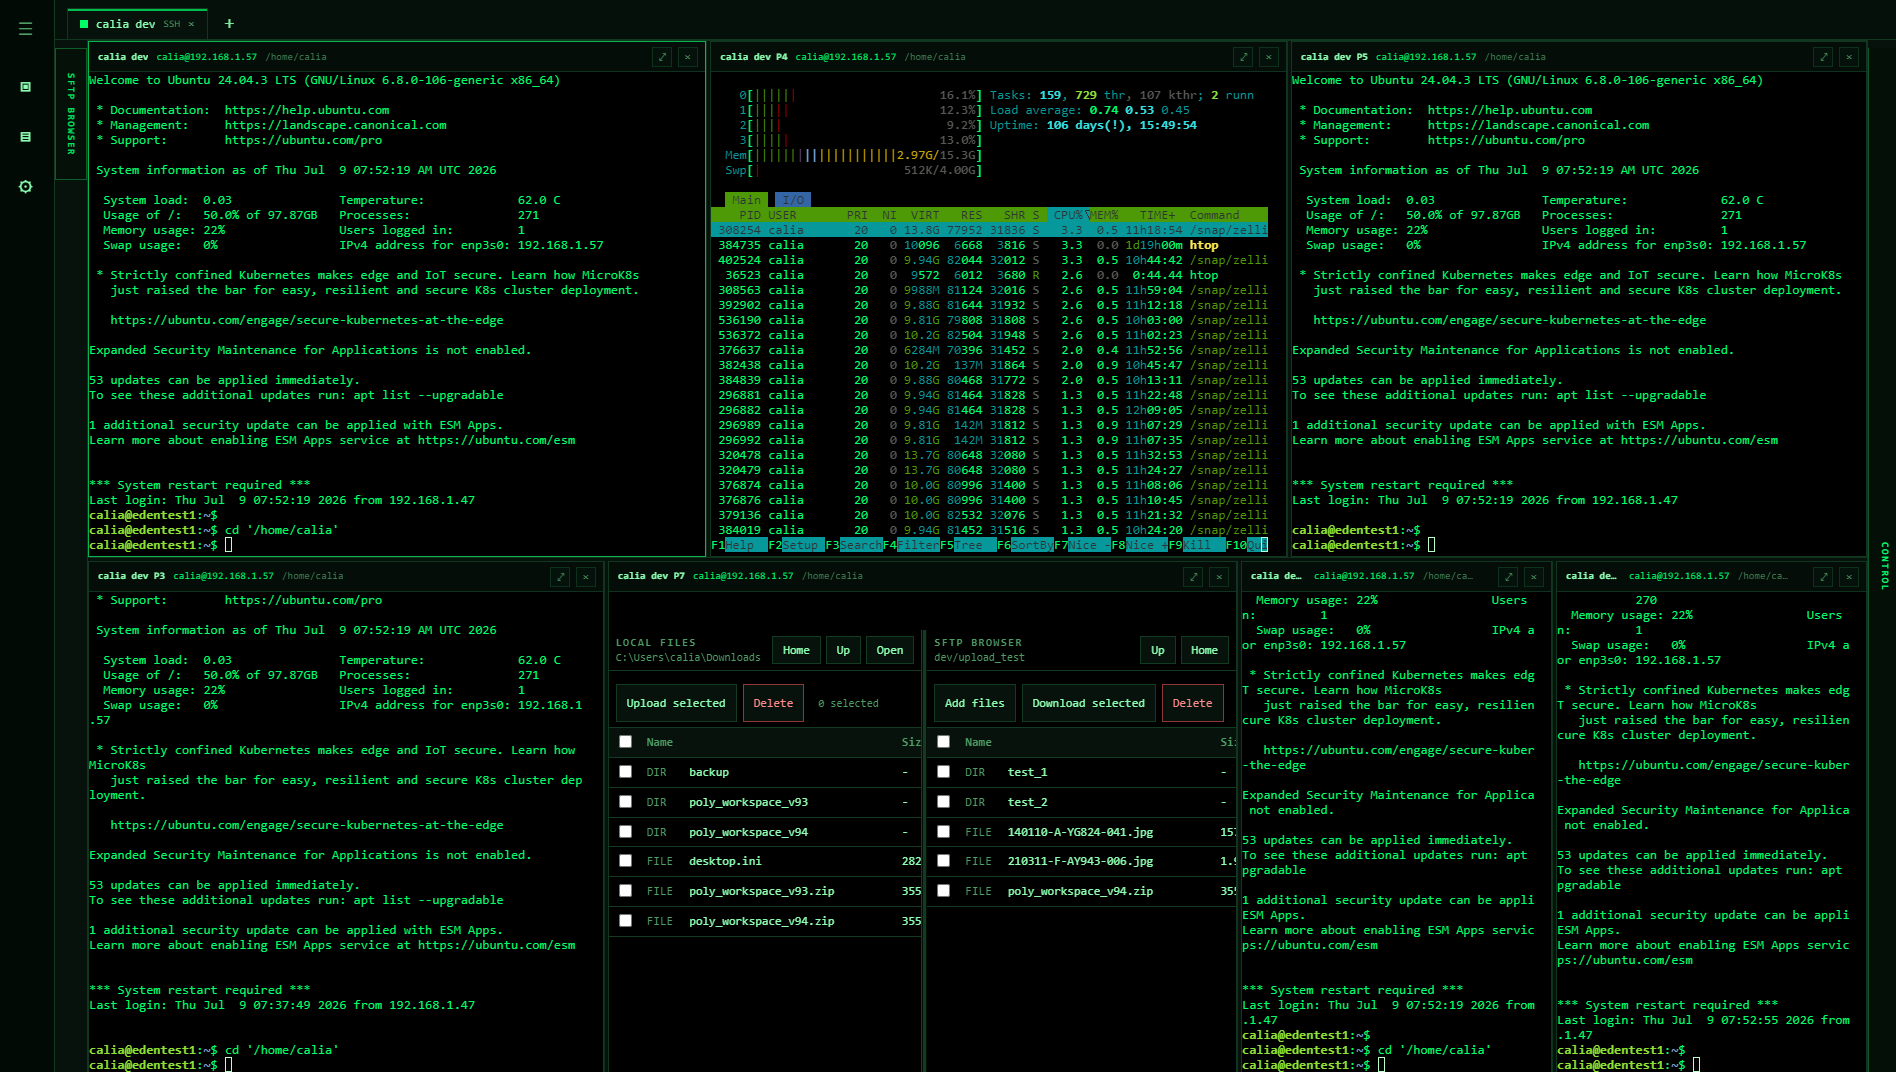Click the backup folder name

[709, 772]
